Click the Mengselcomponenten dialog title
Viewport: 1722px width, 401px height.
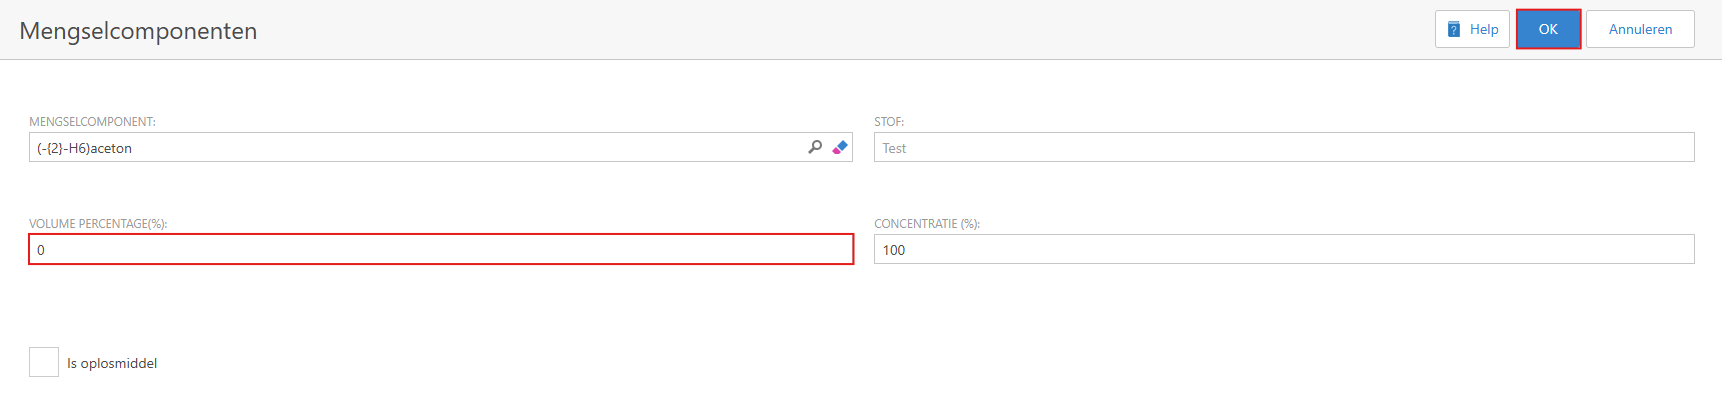pos(138,31)
